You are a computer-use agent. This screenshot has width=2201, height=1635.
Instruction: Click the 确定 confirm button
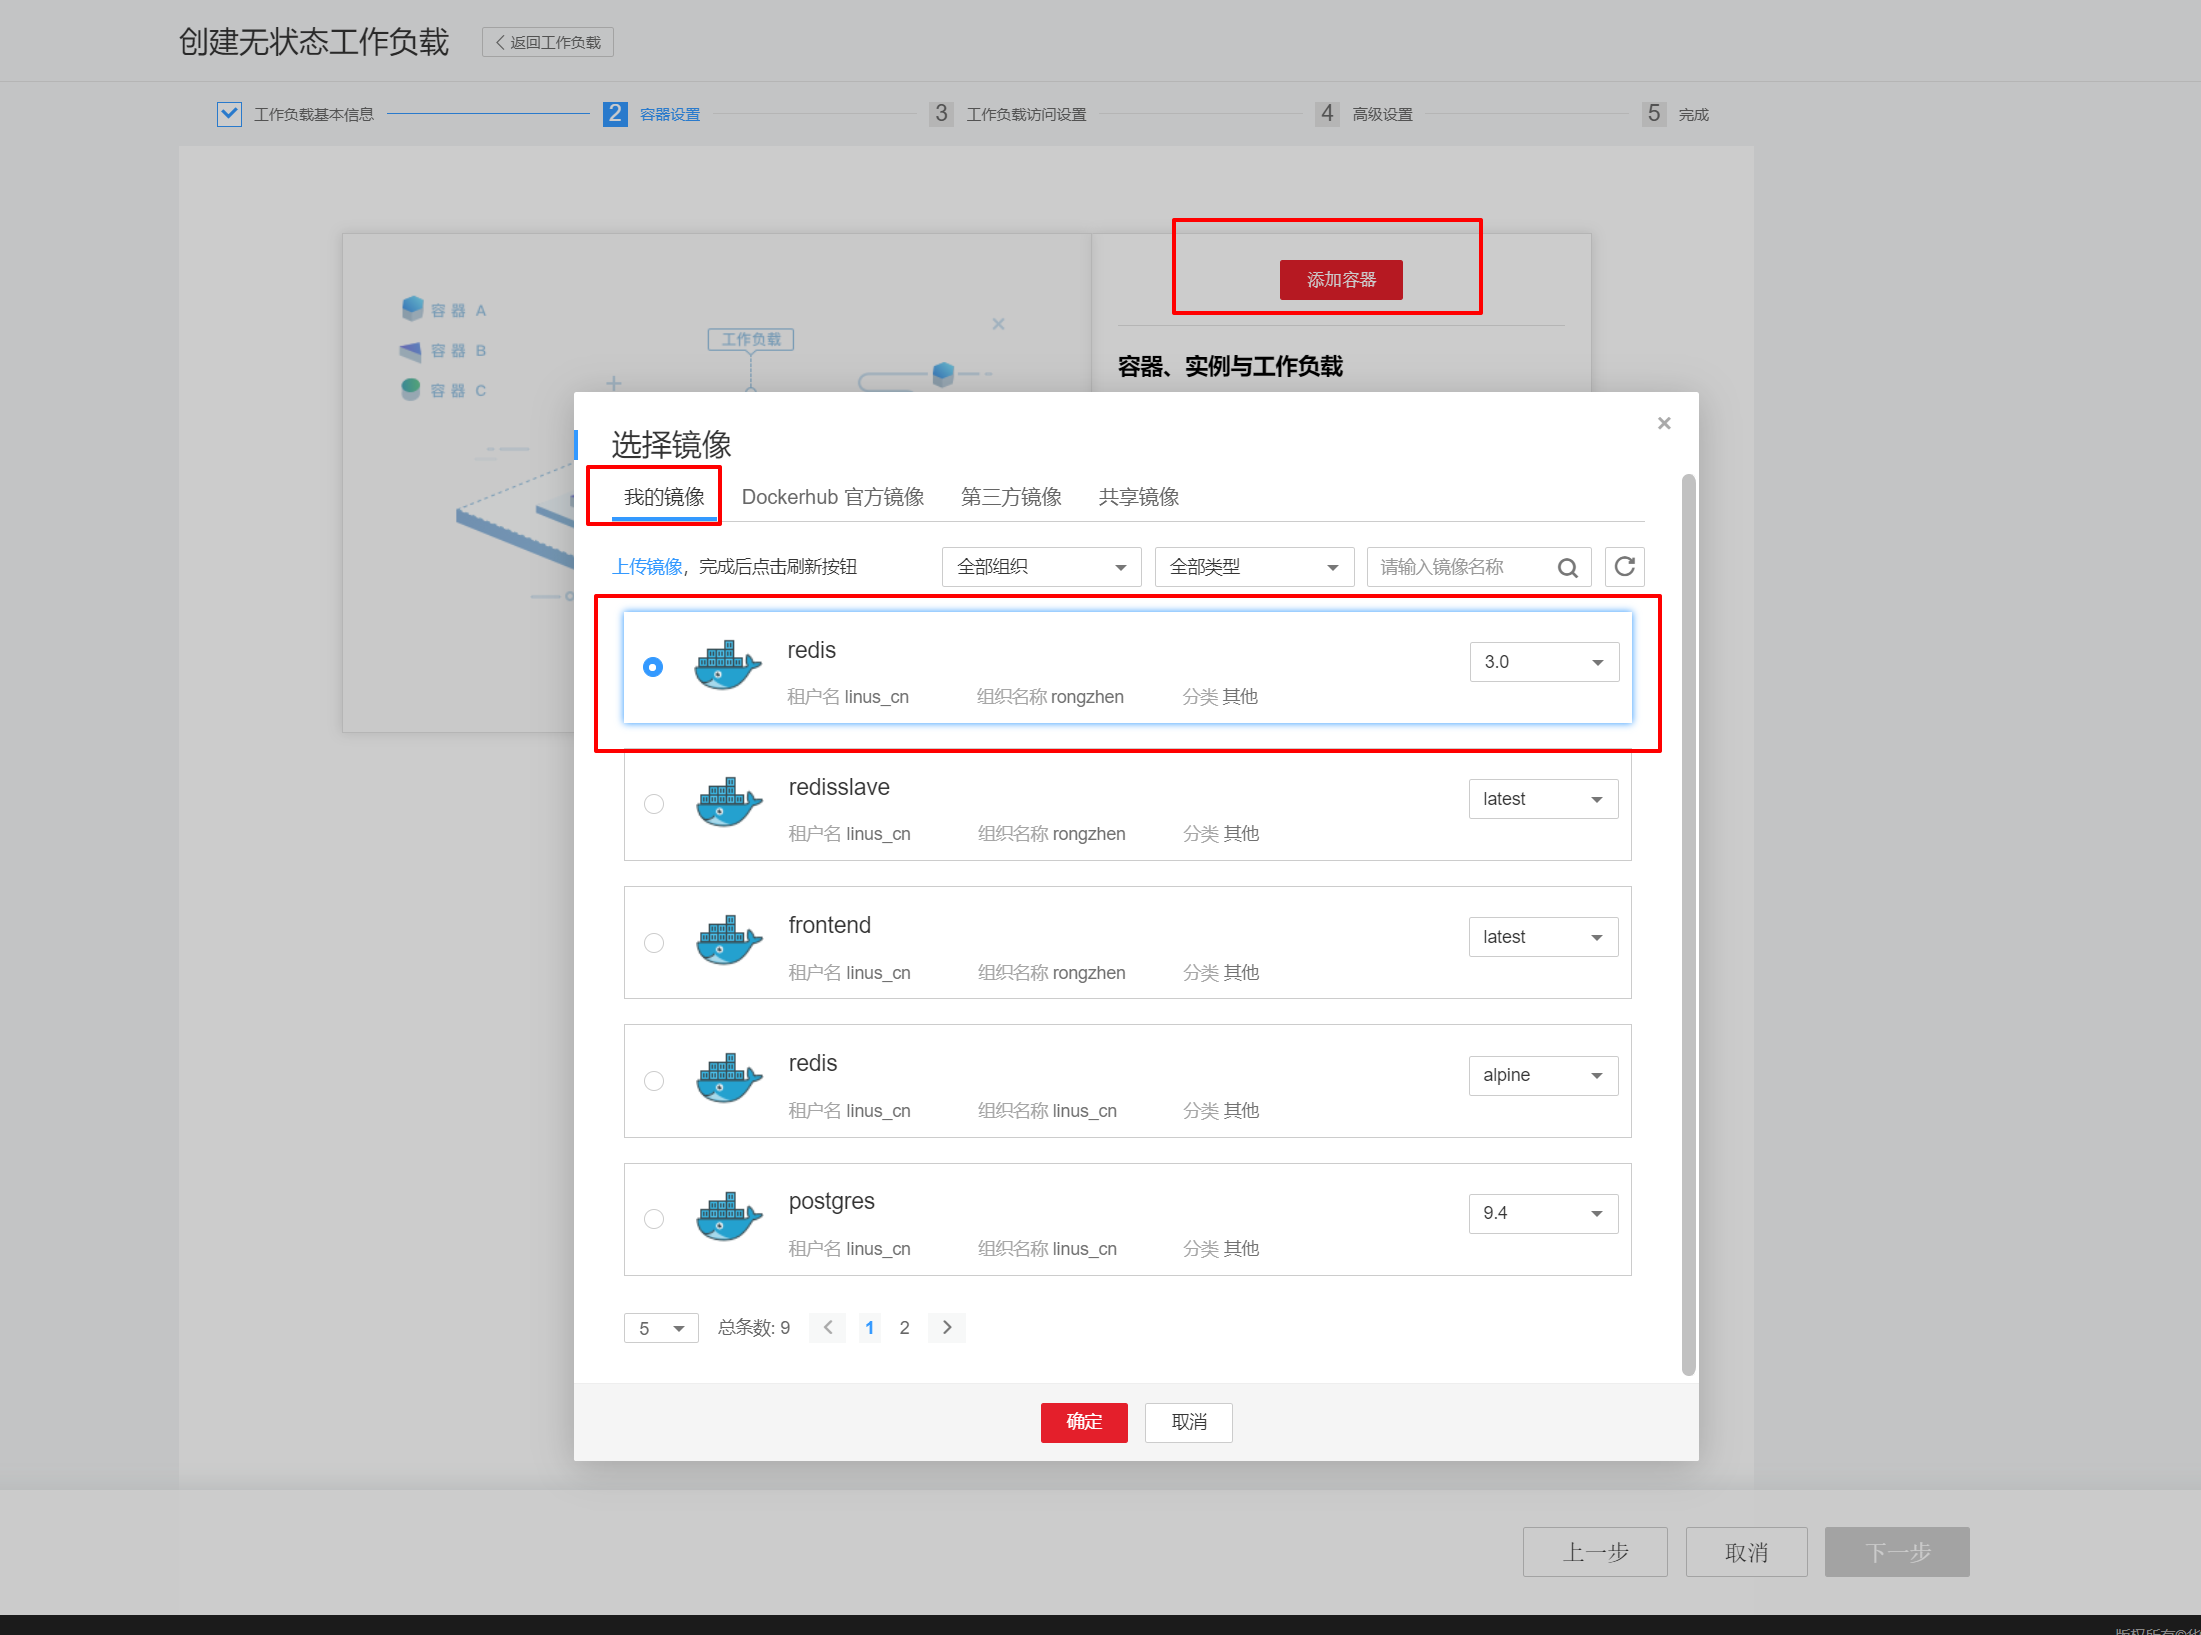point(1083,1422)
